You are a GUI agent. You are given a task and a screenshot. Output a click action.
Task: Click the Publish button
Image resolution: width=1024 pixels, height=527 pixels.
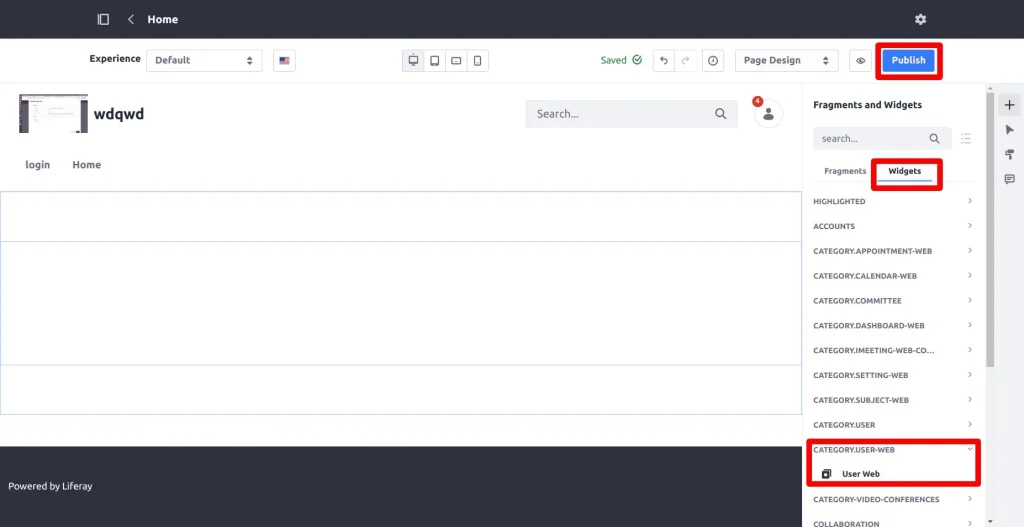908,60
